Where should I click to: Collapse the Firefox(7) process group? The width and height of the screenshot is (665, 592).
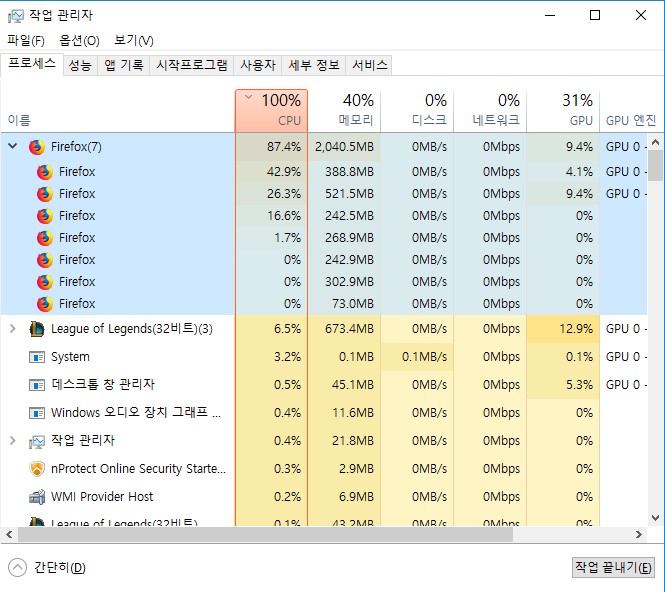[x=13, y=147]
